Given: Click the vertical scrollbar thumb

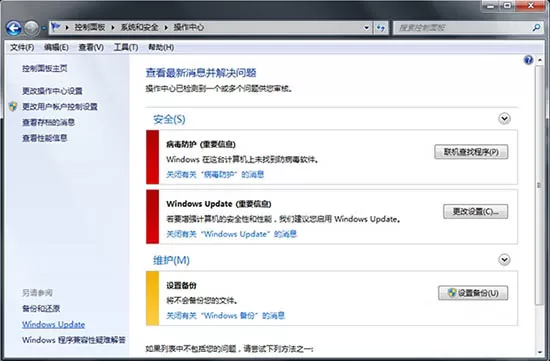Looking at the screenshot, I should click(x=539, y=185).
